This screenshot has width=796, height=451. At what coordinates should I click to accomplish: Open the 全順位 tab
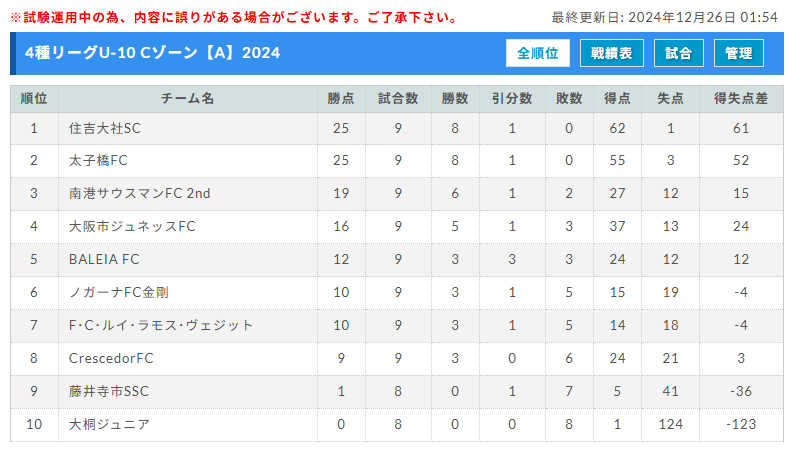[538, 53]
